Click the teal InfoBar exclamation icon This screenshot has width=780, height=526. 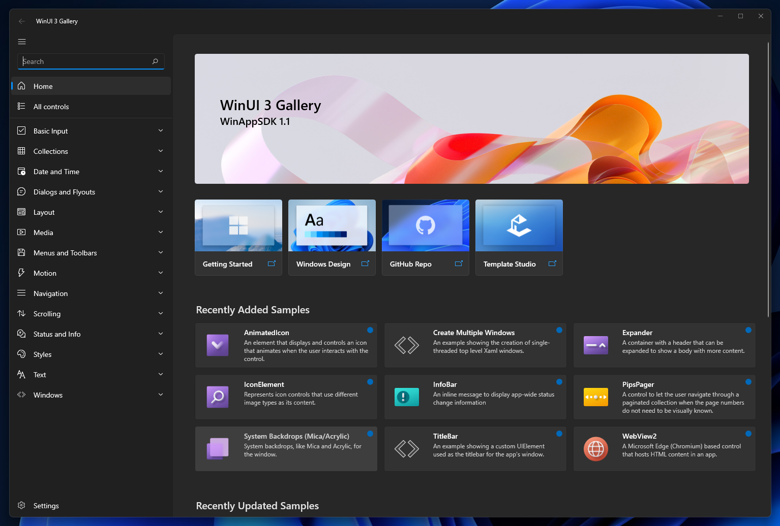pos(406,397)
